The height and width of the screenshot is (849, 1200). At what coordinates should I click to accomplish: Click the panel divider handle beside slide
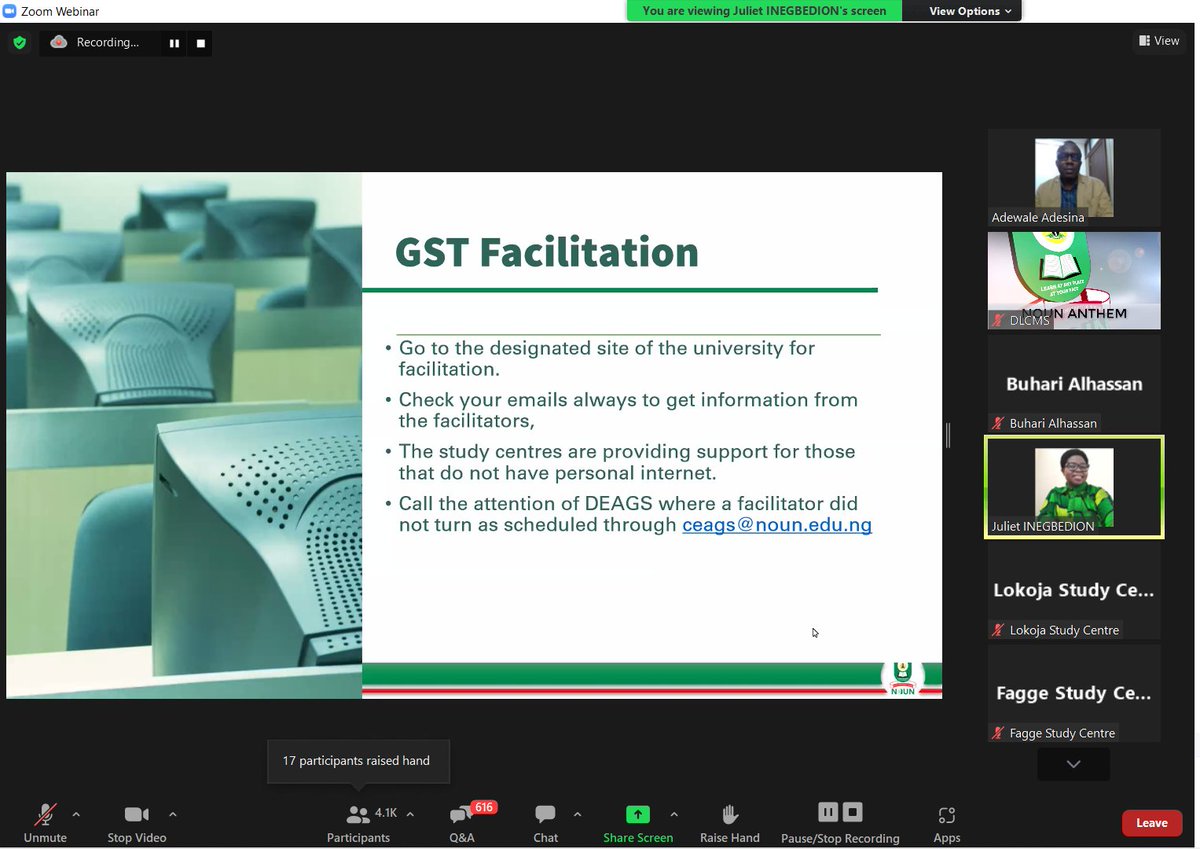pyautogui.click(x=947, y=435)
